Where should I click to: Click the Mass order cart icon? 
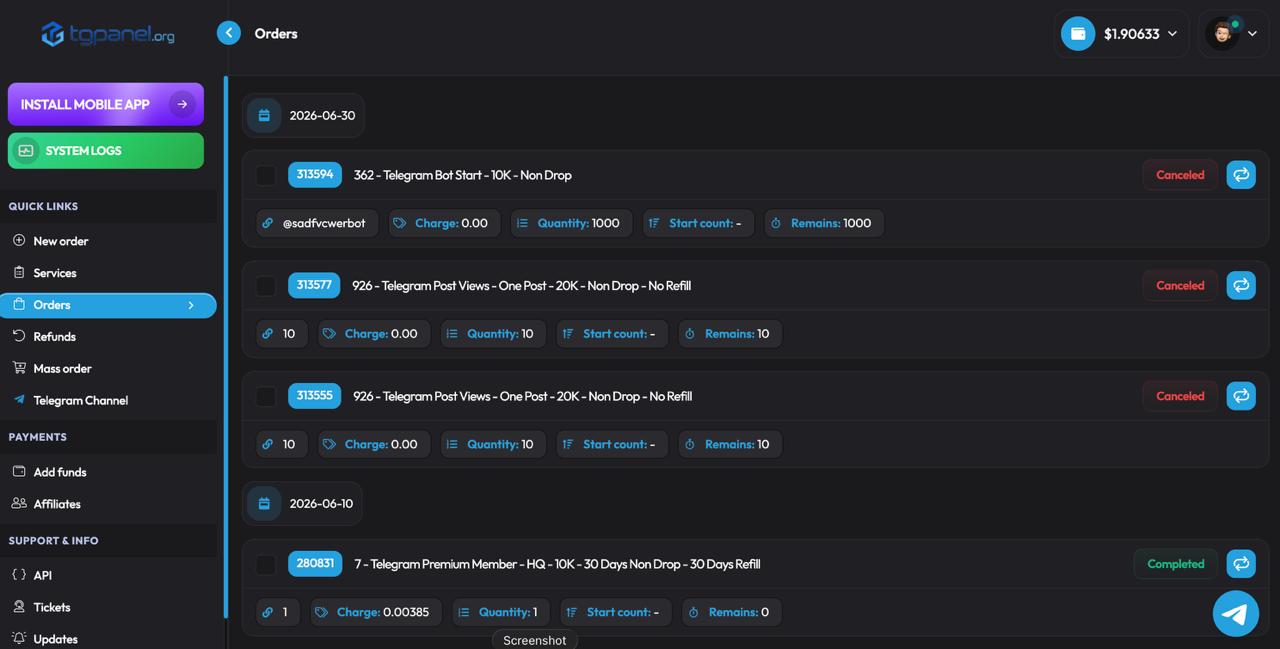[x=19, y=368]
